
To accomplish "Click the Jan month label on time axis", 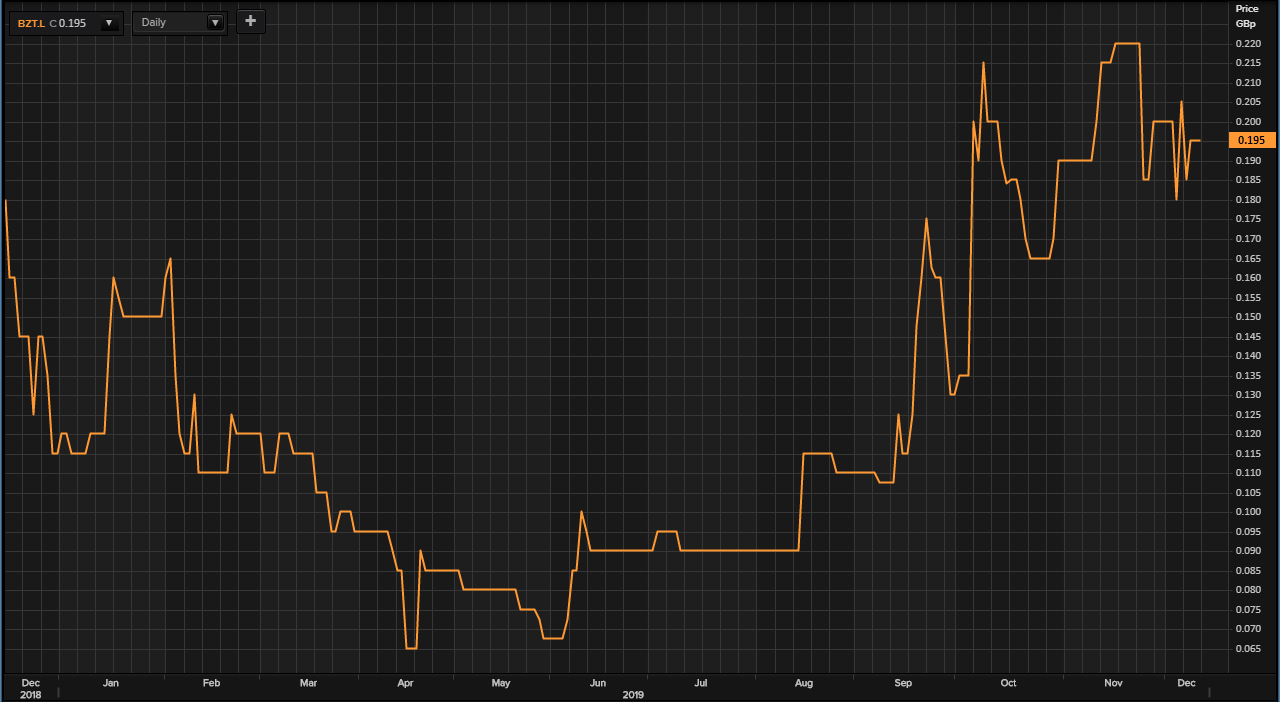I will tap(111, 683).
